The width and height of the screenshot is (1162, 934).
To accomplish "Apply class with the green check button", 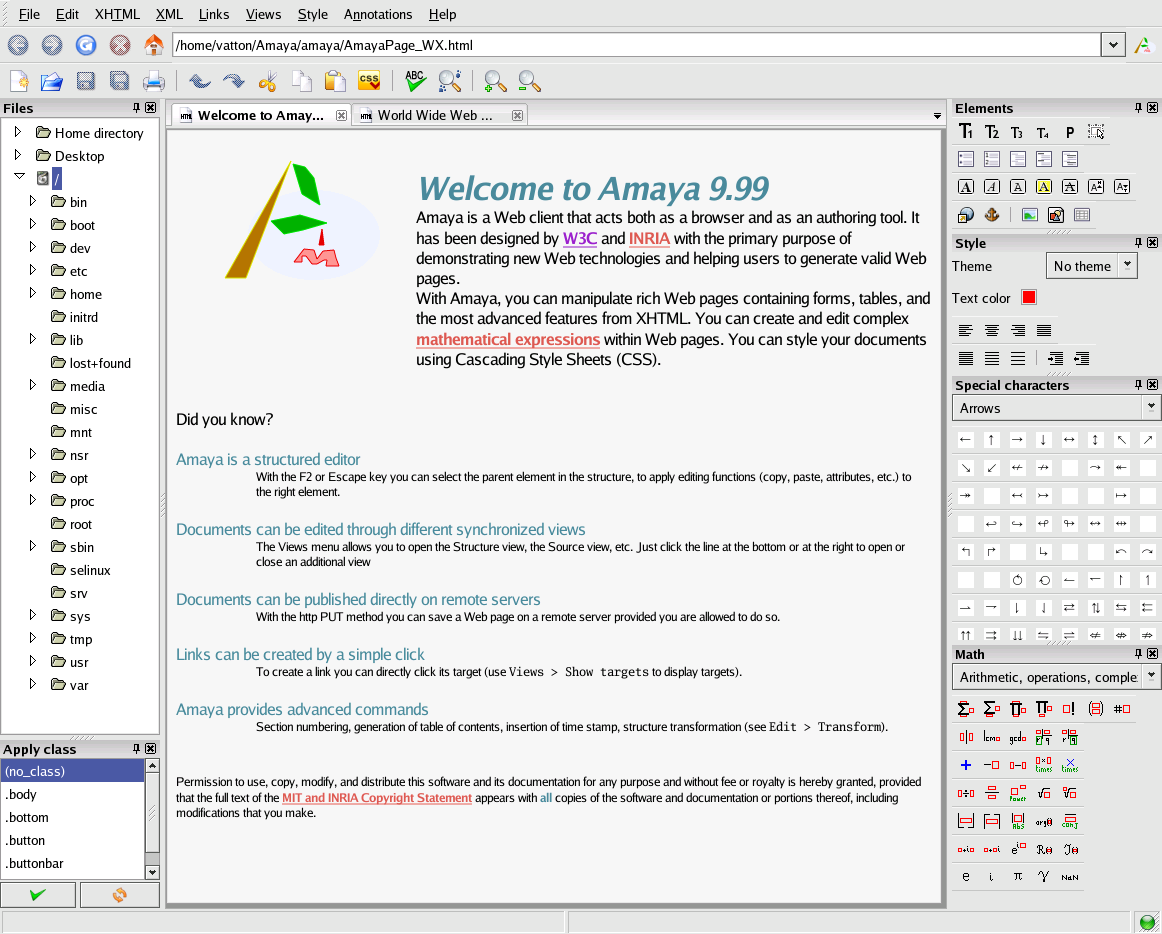I will pyautogui.click(x=38, y=895).
